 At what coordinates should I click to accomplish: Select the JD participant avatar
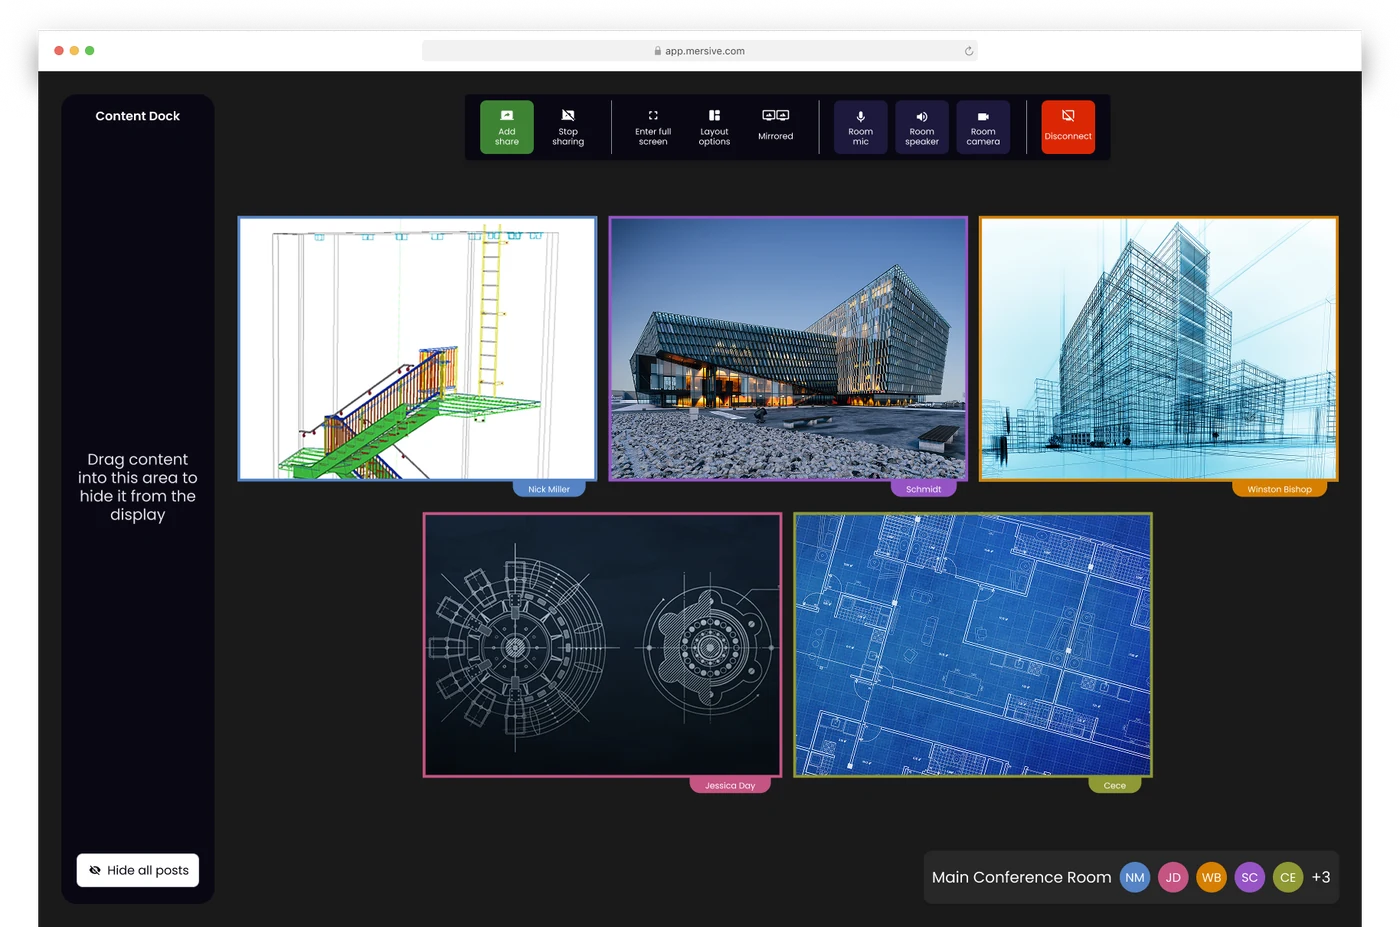[1173, 877]
